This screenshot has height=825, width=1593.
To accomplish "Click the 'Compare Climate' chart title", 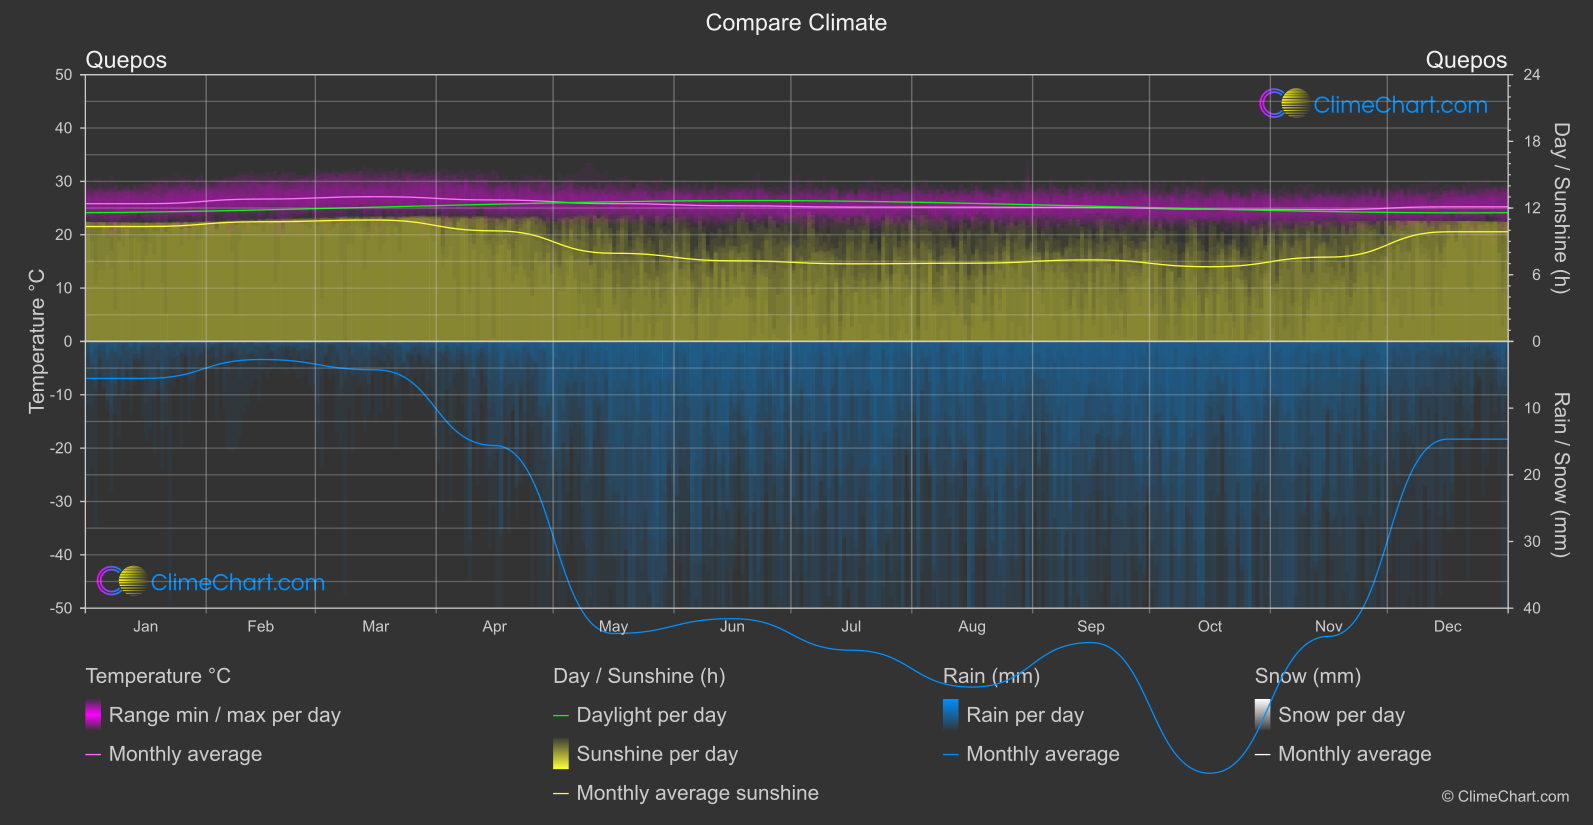I will pos(796,23).
